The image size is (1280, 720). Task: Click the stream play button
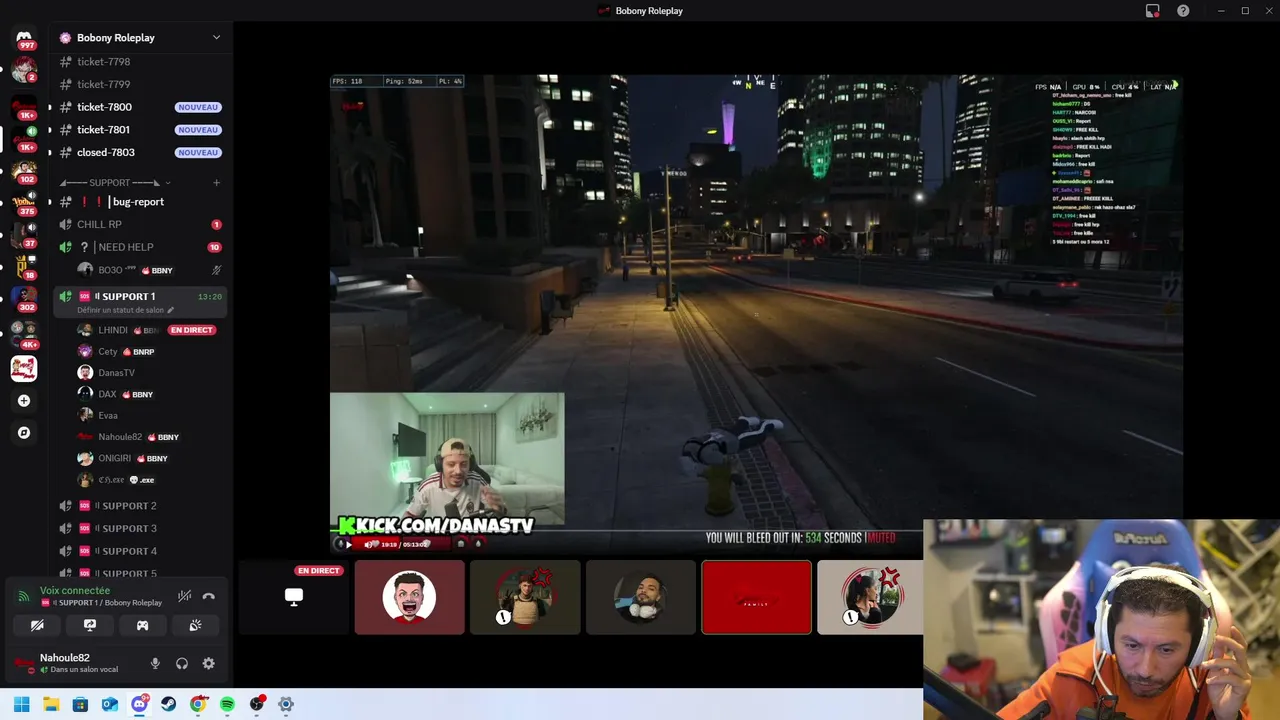click(x=348, y=544)
